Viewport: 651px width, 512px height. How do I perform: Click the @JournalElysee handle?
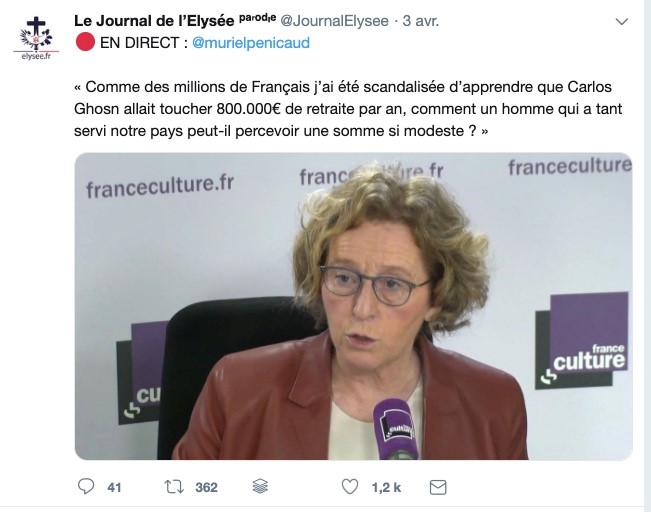point(335,21)
